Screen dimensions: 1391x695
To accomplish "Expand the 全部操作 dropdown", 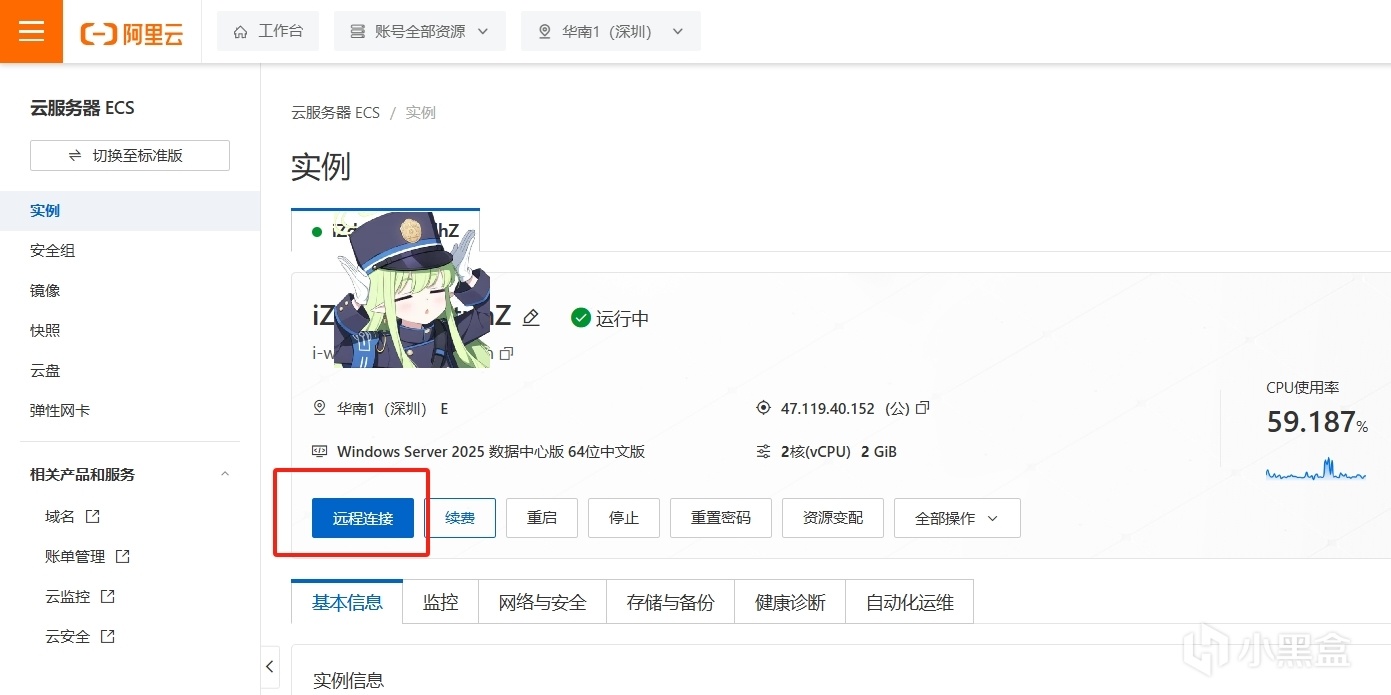I will 957,518.
